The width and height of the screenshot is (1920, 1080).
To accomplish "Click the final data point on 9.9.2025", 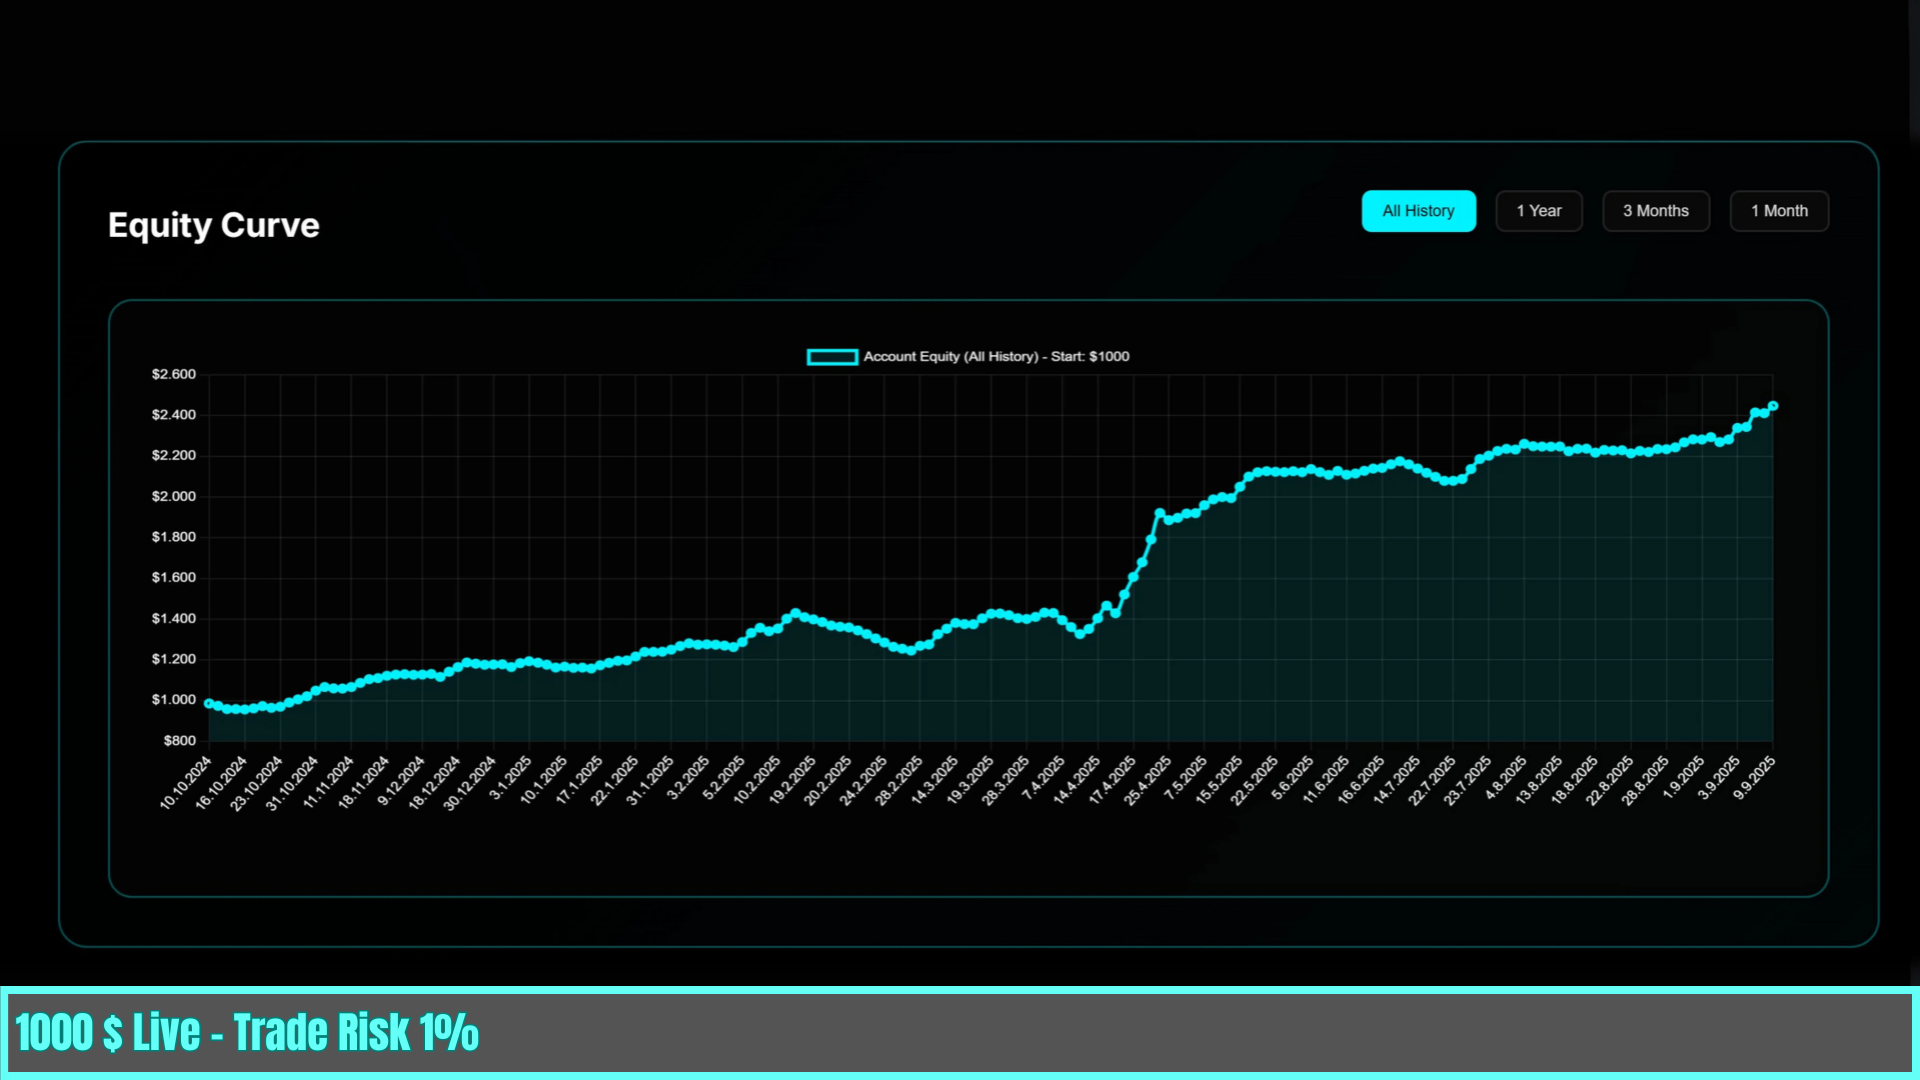I will tap(1773, 406).
